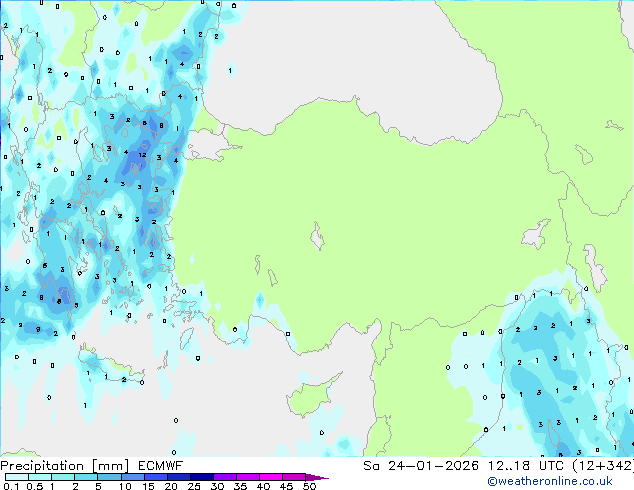Click the legend swatch between 0.1 and 0.5
Image resolution: width=634 pixels, height=490 pixels.
click(x=17, y=477)
